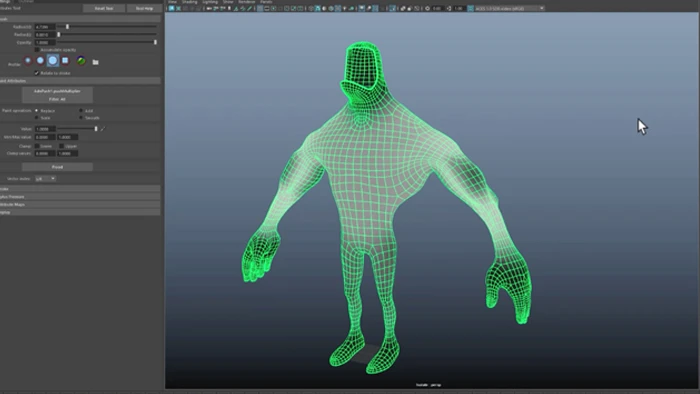Open the Shading menu in viewport panel

coord(190,2)
